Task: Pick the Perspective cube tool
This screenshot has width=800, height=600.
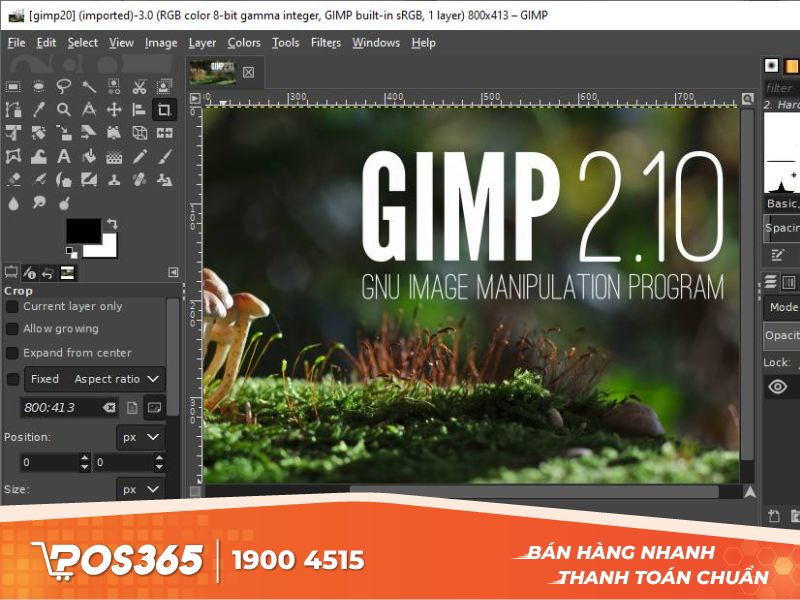Action: point(139,133)
